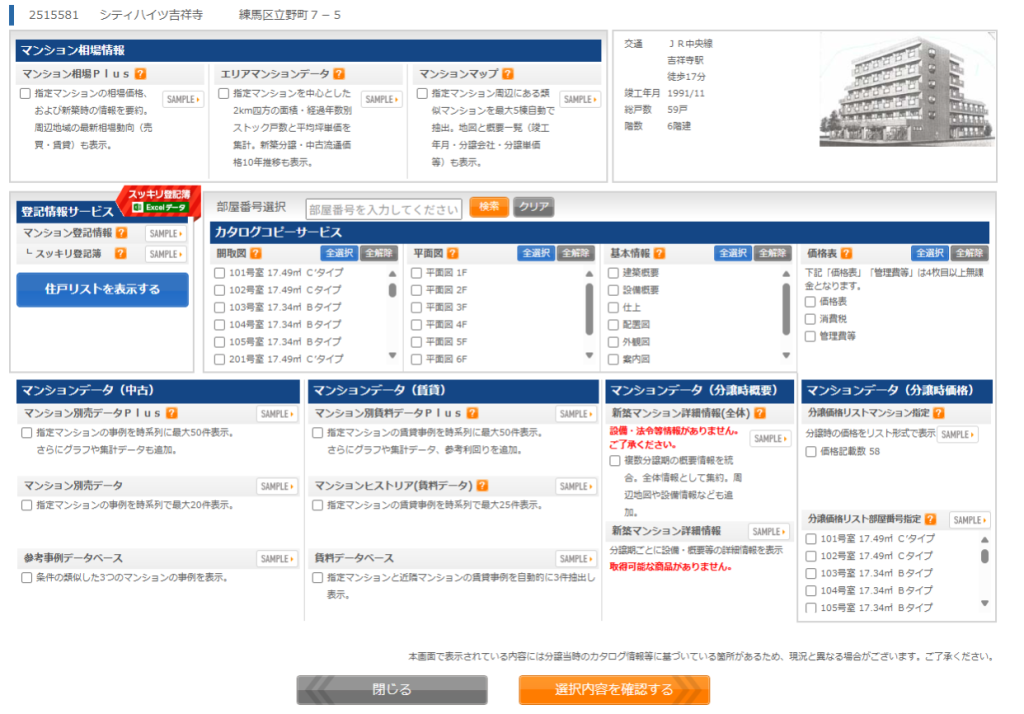Click help icon next to 価格表 header
Image resolution: width=1024 pixels, height=714 pixels.
pyautogui.click(x=844, y=253)
